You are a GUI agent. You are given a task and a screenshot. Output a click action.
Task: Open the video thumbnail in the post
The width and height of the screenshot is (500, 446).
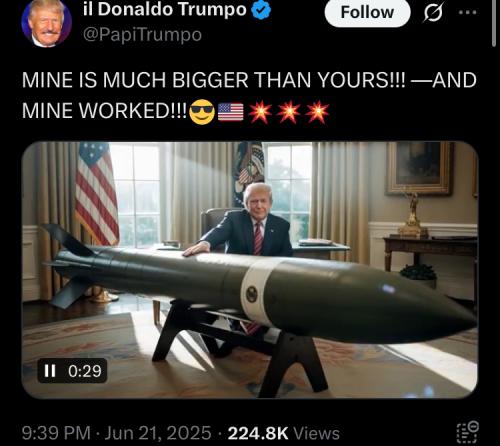point(250,270)
